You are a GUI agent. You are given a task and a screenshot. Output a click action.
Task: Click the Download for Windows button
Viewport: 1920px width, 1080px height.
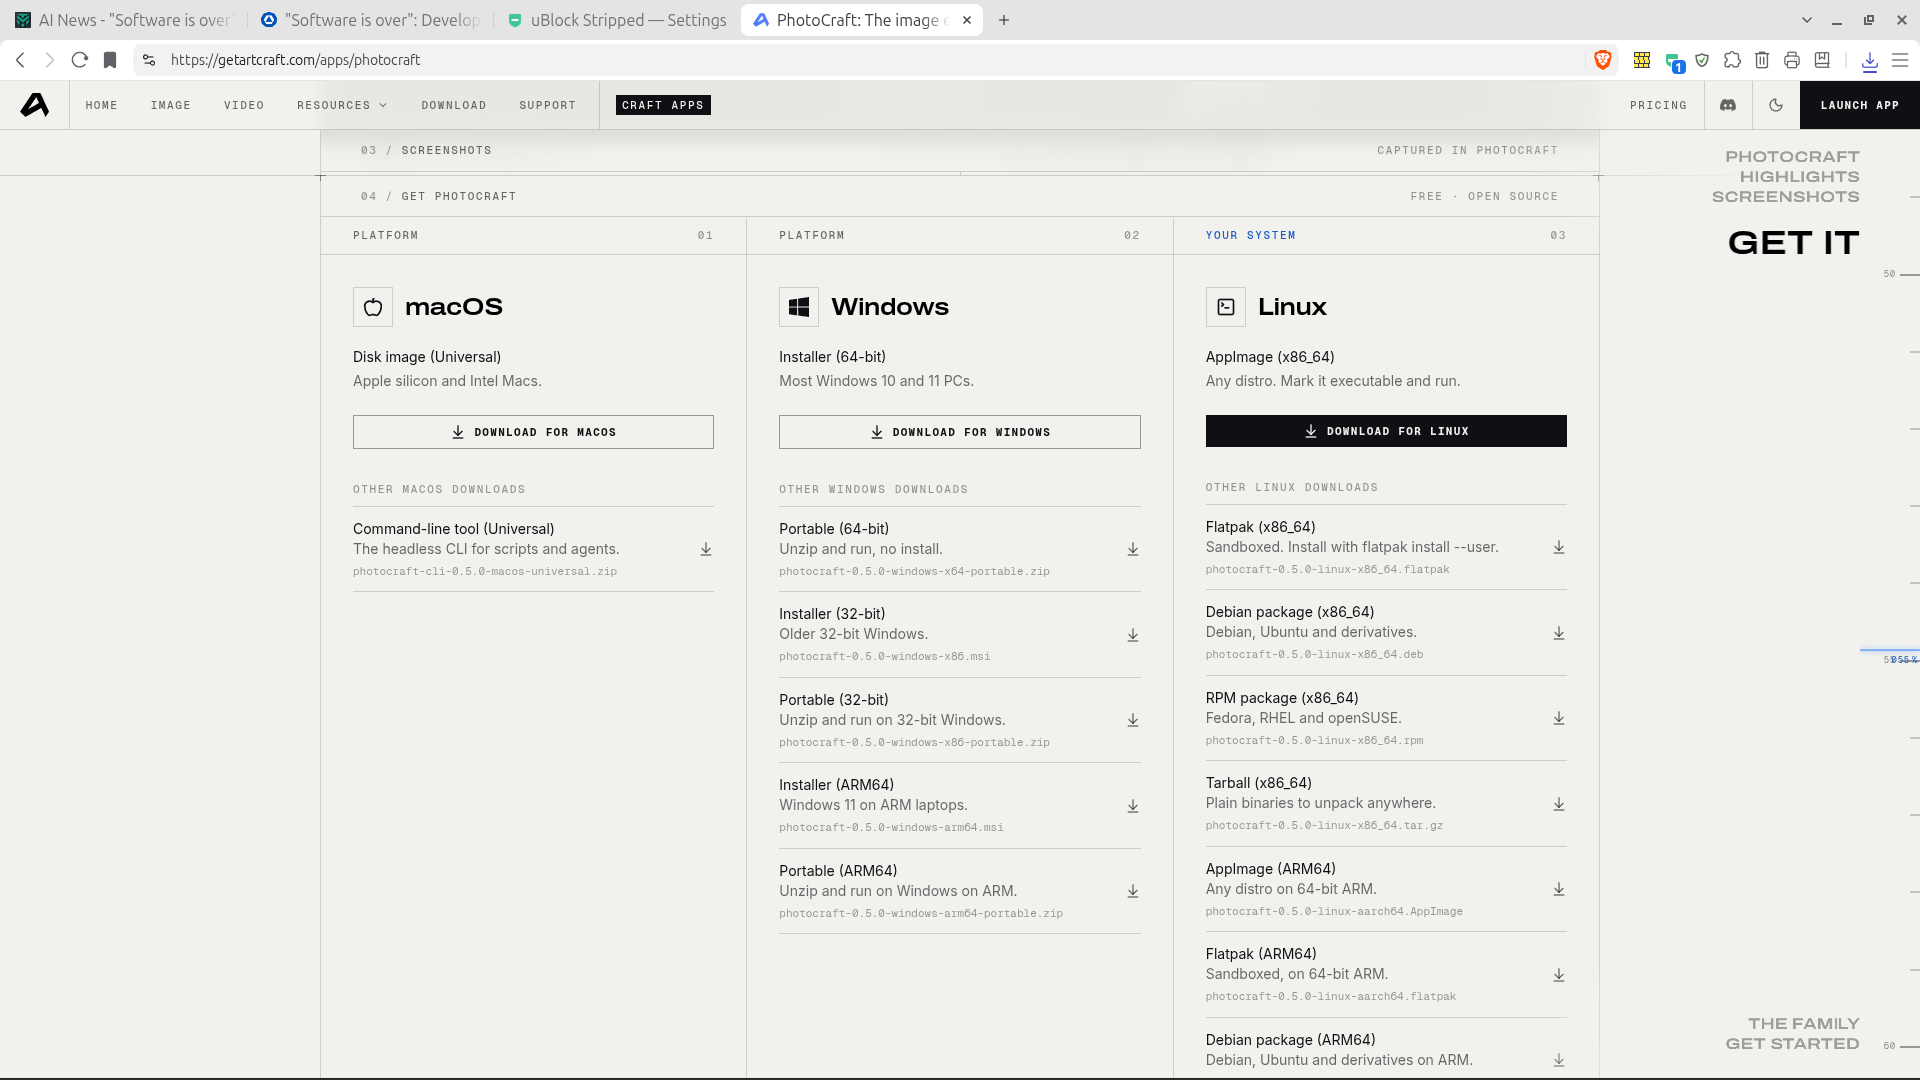960,432
